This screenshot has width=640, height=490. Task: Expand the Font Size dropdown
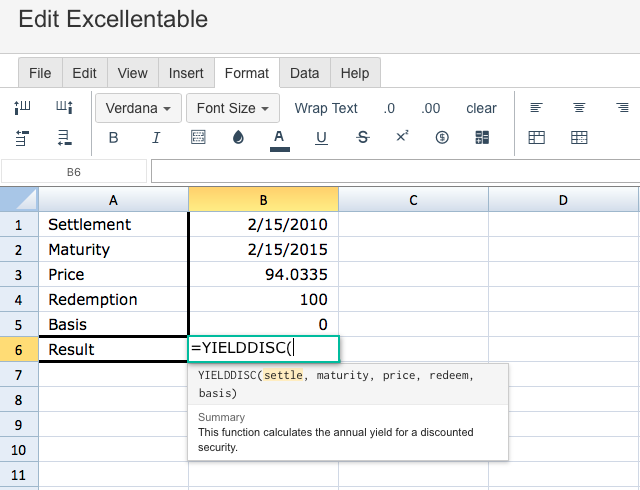click(233, 108)
